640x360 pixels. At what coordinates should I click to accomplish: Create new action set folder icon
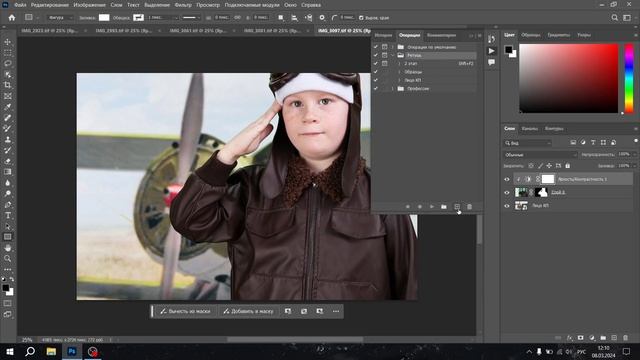(x=444, y=207)
